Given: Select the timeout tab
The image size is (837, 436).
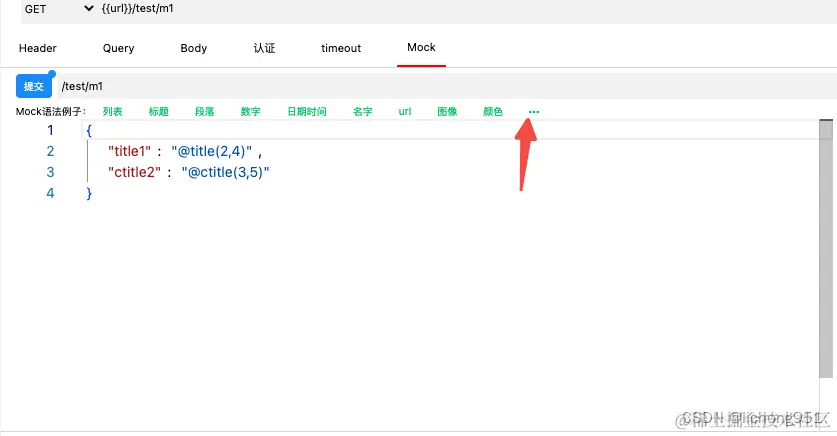Looking at the screenshot, I should coord(341,48).
